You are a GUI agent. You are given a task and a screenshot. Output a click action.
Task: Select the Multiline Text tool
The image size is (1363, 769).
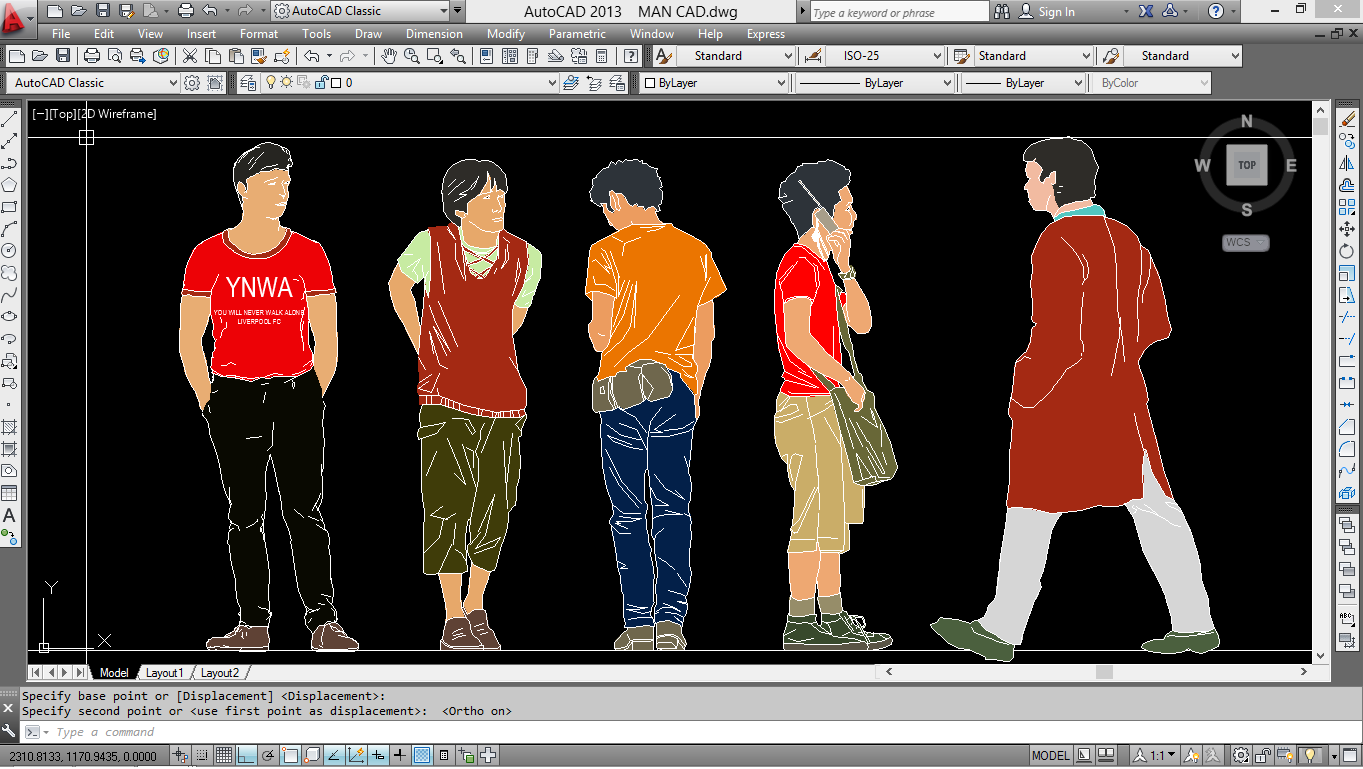click(x=9, y=516)
